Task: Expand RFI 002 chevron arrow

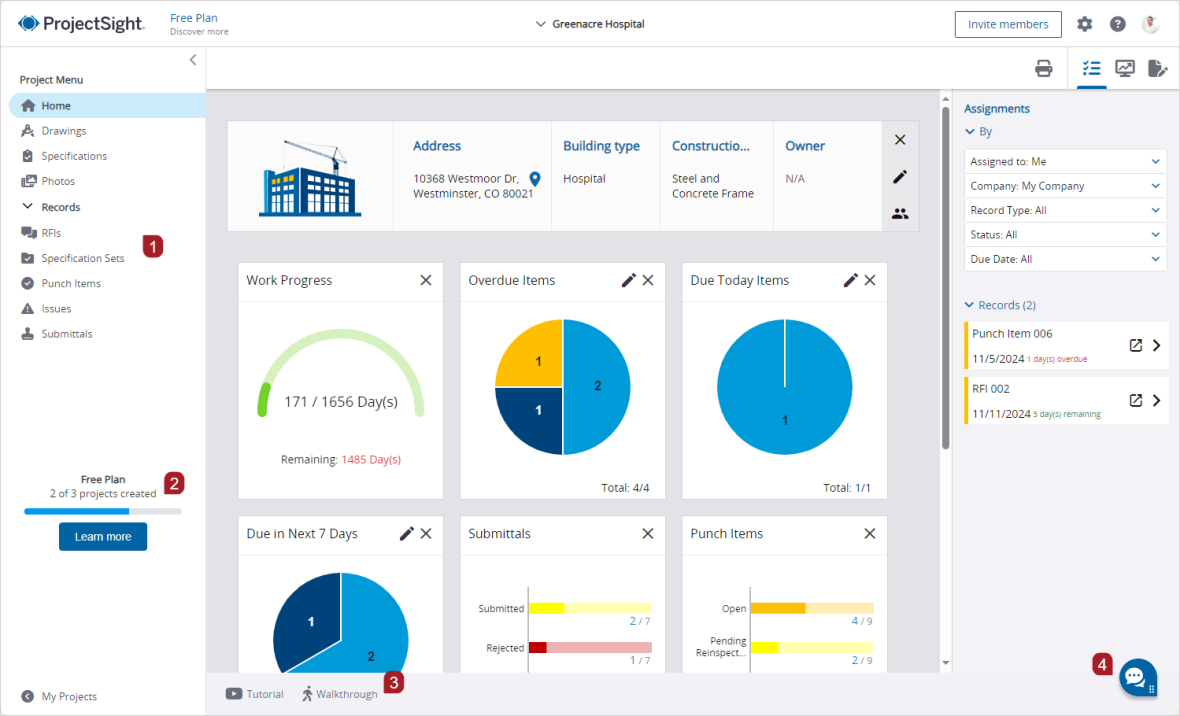Action: click(1157, 401)
